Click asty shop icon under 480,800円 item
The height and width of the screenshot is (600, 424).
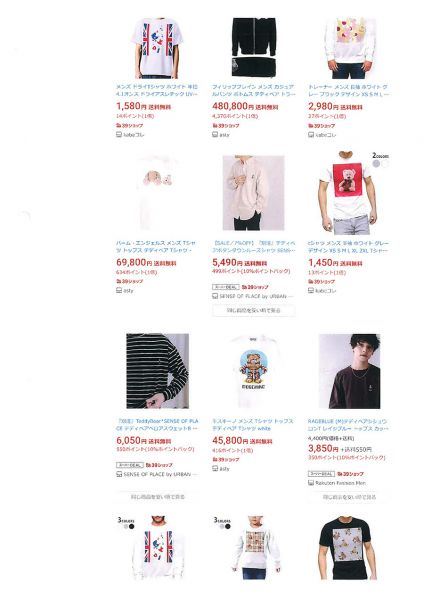pos(215,135)
